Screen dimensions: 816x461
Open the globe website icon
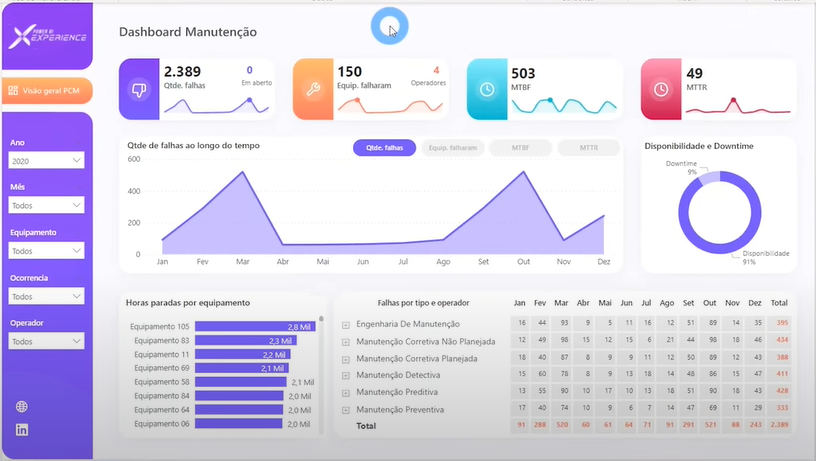(22, 407)
